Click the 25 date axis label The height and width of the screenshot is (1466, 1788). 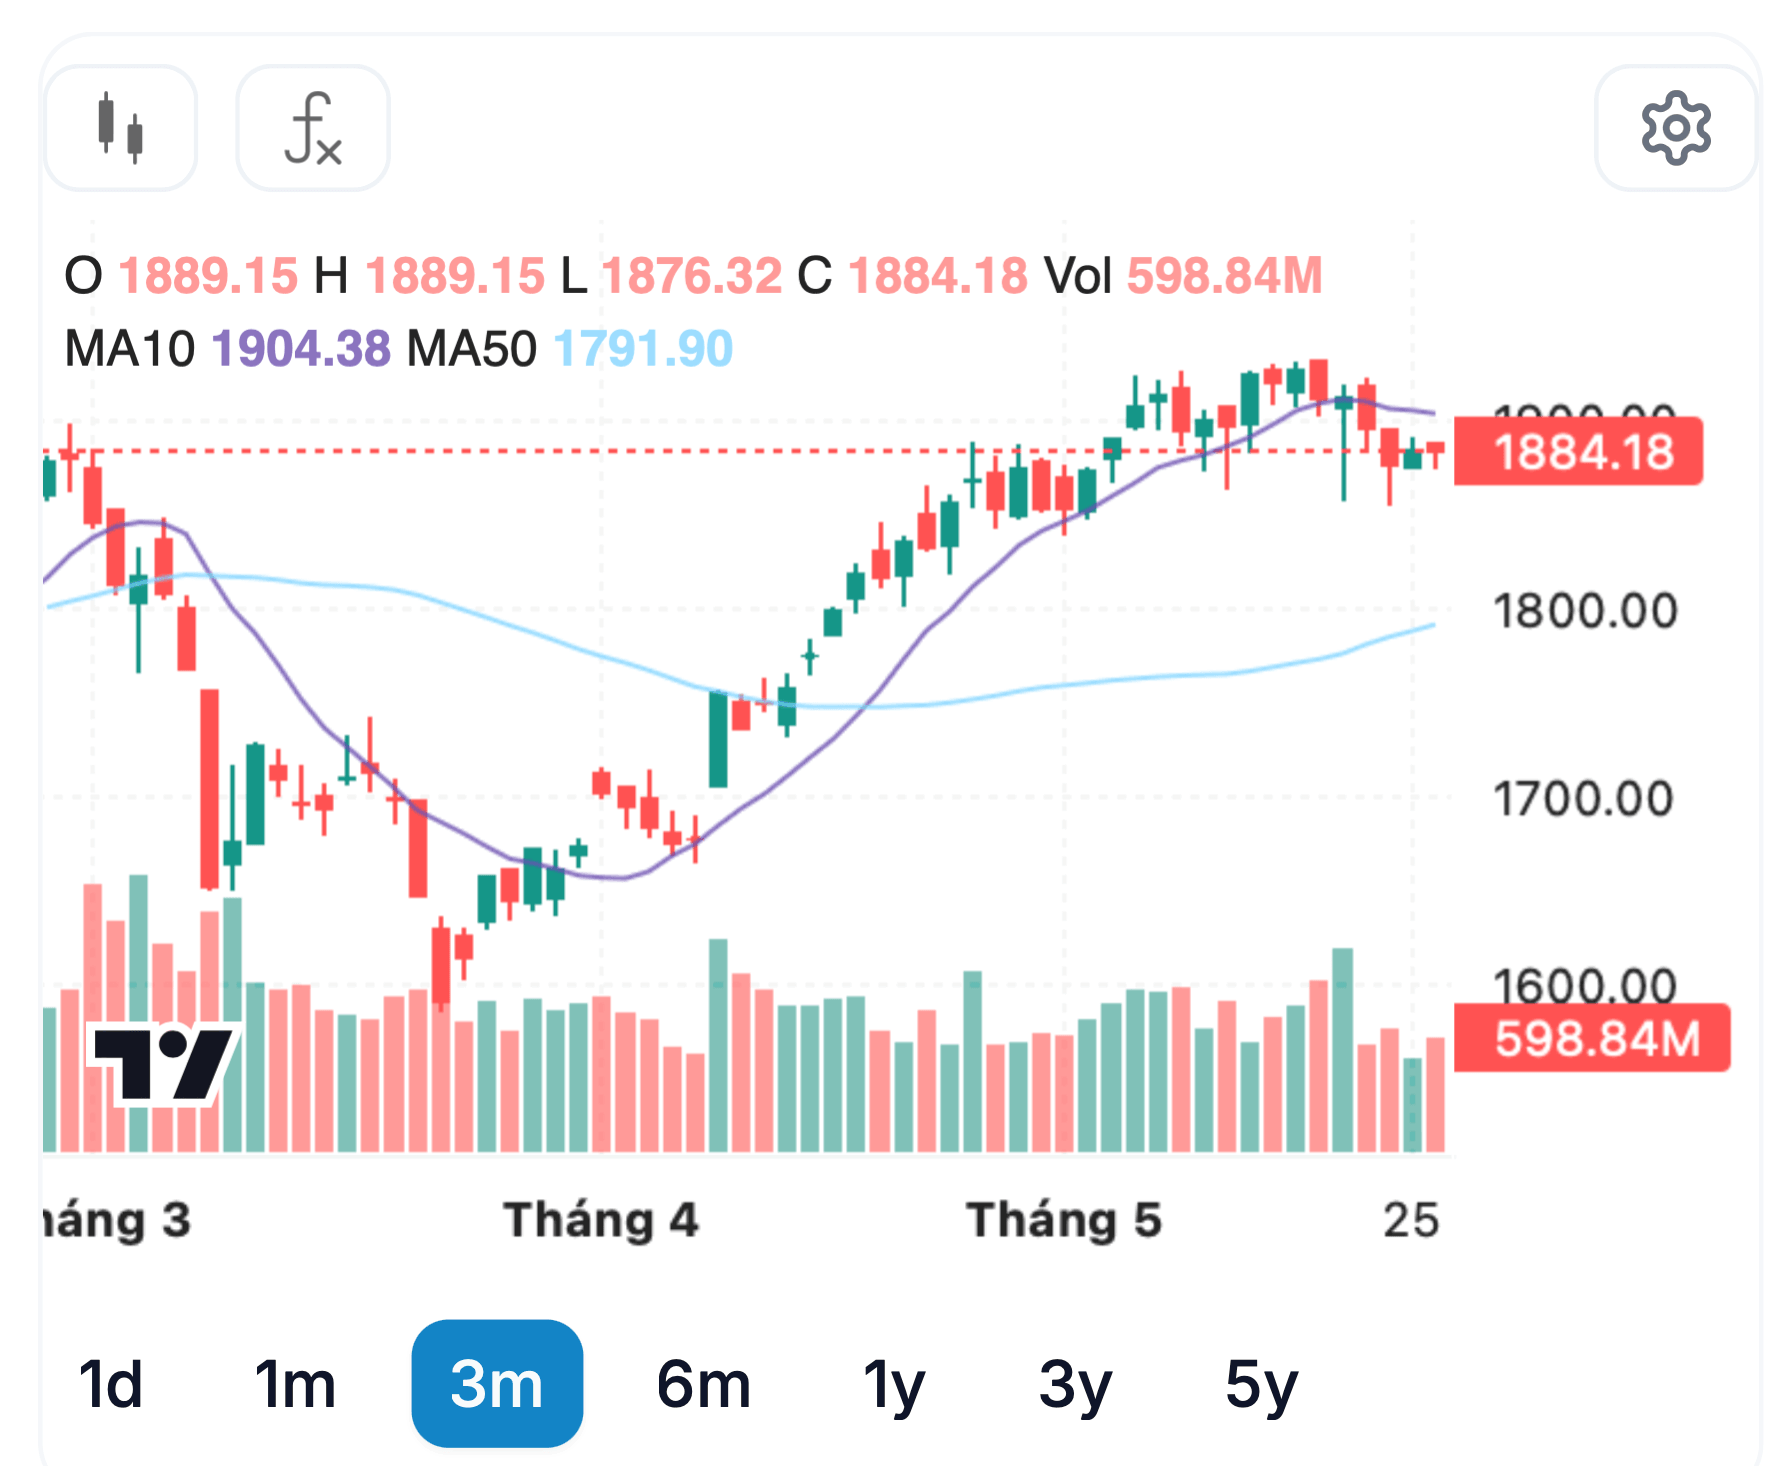[x=1411, y=1220]
